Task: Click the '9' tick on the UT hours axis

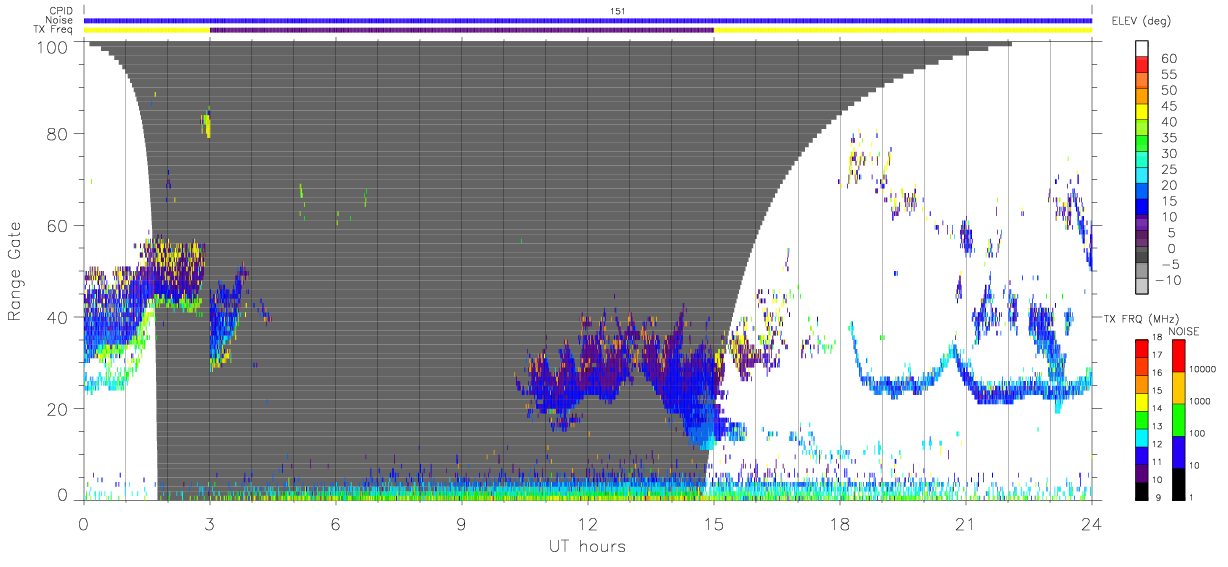Action: [x=462, y=523]
